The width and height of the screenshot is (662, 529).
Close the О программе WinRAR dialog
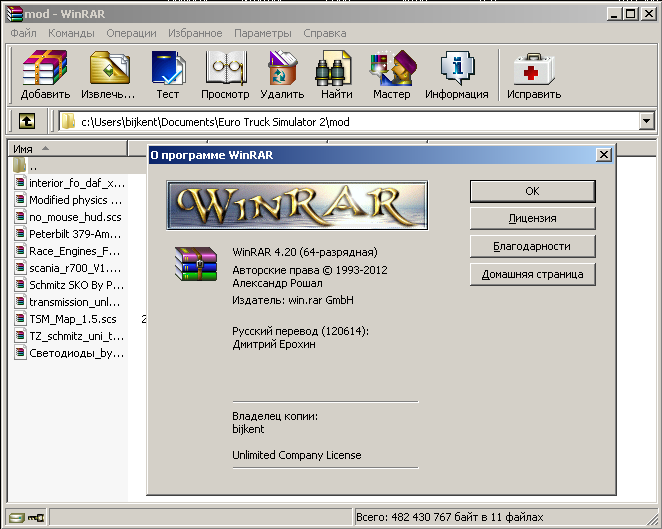(x=604, y=155)
